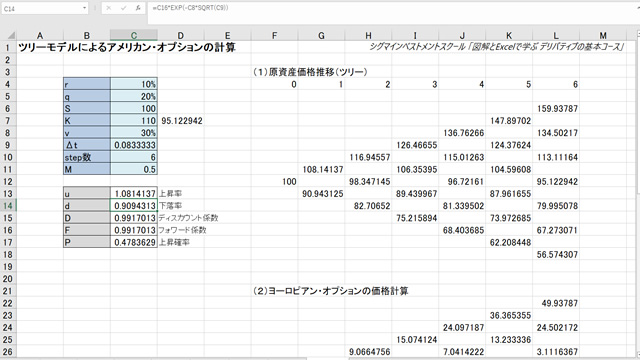The width and height of the screenshot is (640, 360).
Task: Click cell D7 containing 95.122942
Action: click(x=181, y=121)
